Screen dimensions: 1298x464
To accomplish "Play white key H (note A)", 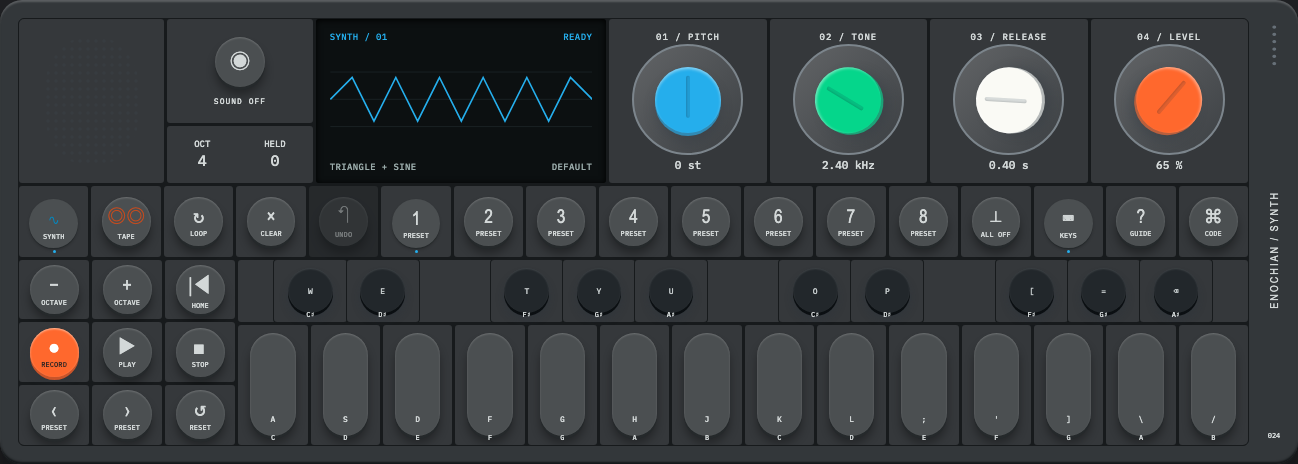I will 634,384.
